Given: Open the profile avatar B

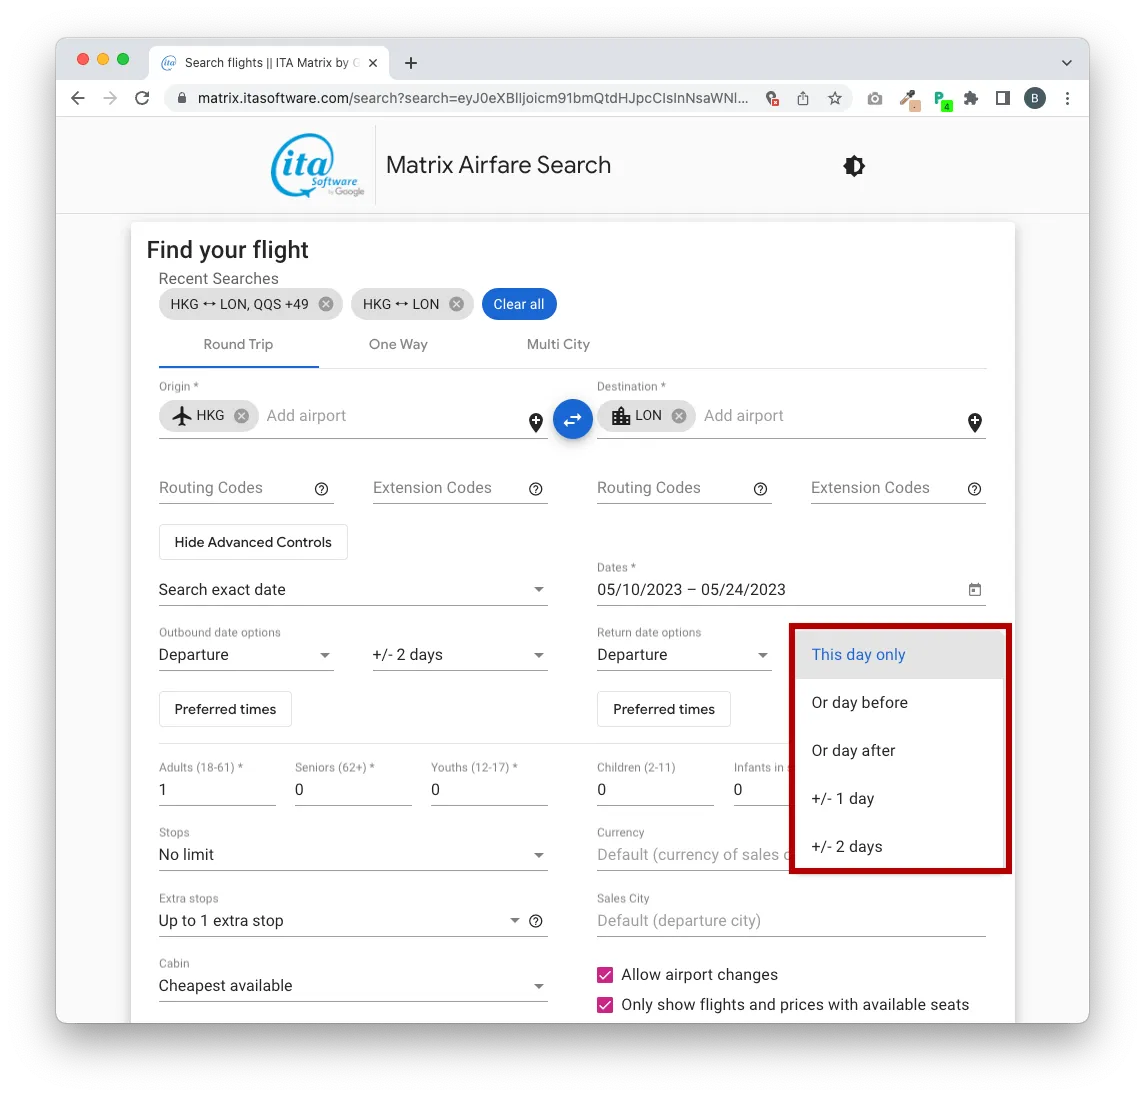Looking at the screenshot, I should [x=1035, y=99].
